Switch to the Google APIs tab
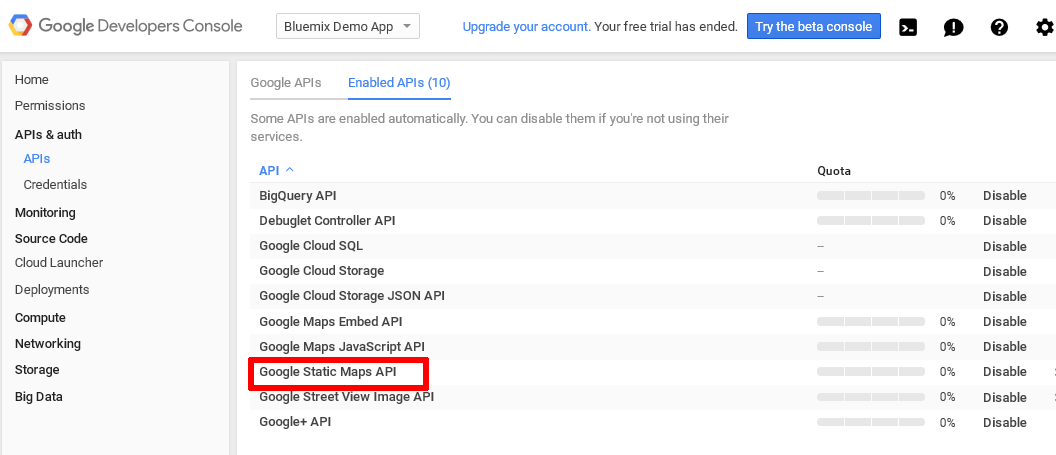 [x=286, y=83]
